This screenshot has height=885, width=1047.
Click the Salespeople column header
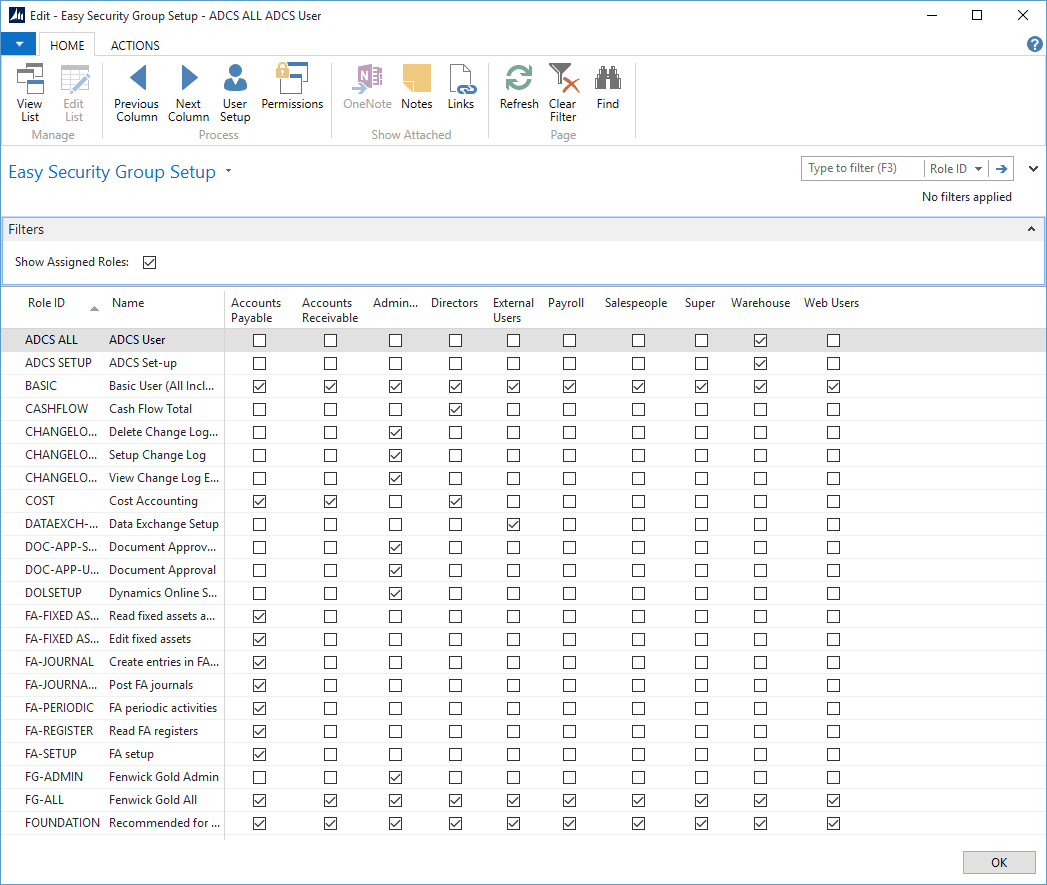[x=636, y=303]
